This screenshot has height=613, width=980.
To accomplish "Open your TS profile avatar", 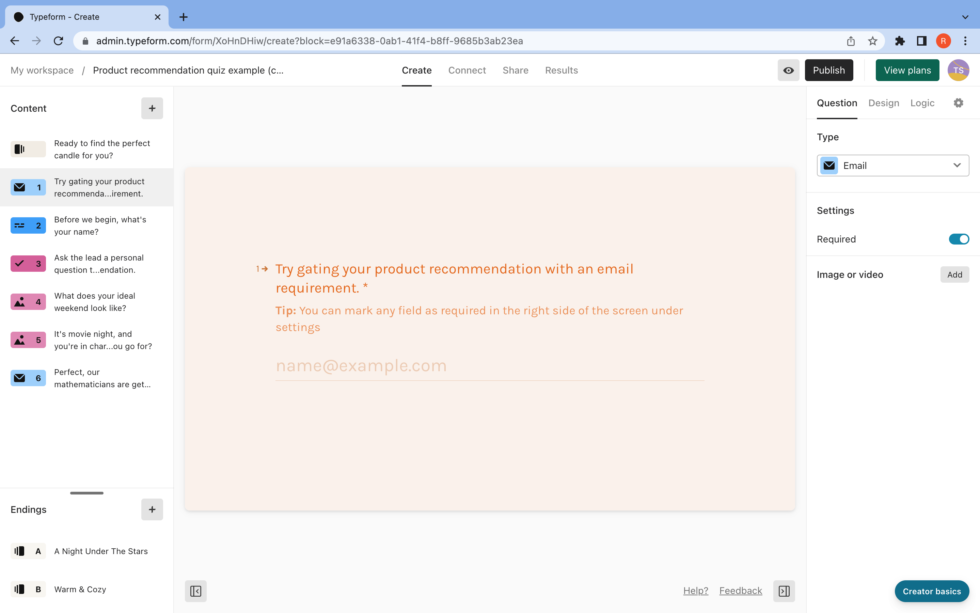I will (x=958, y=70).
